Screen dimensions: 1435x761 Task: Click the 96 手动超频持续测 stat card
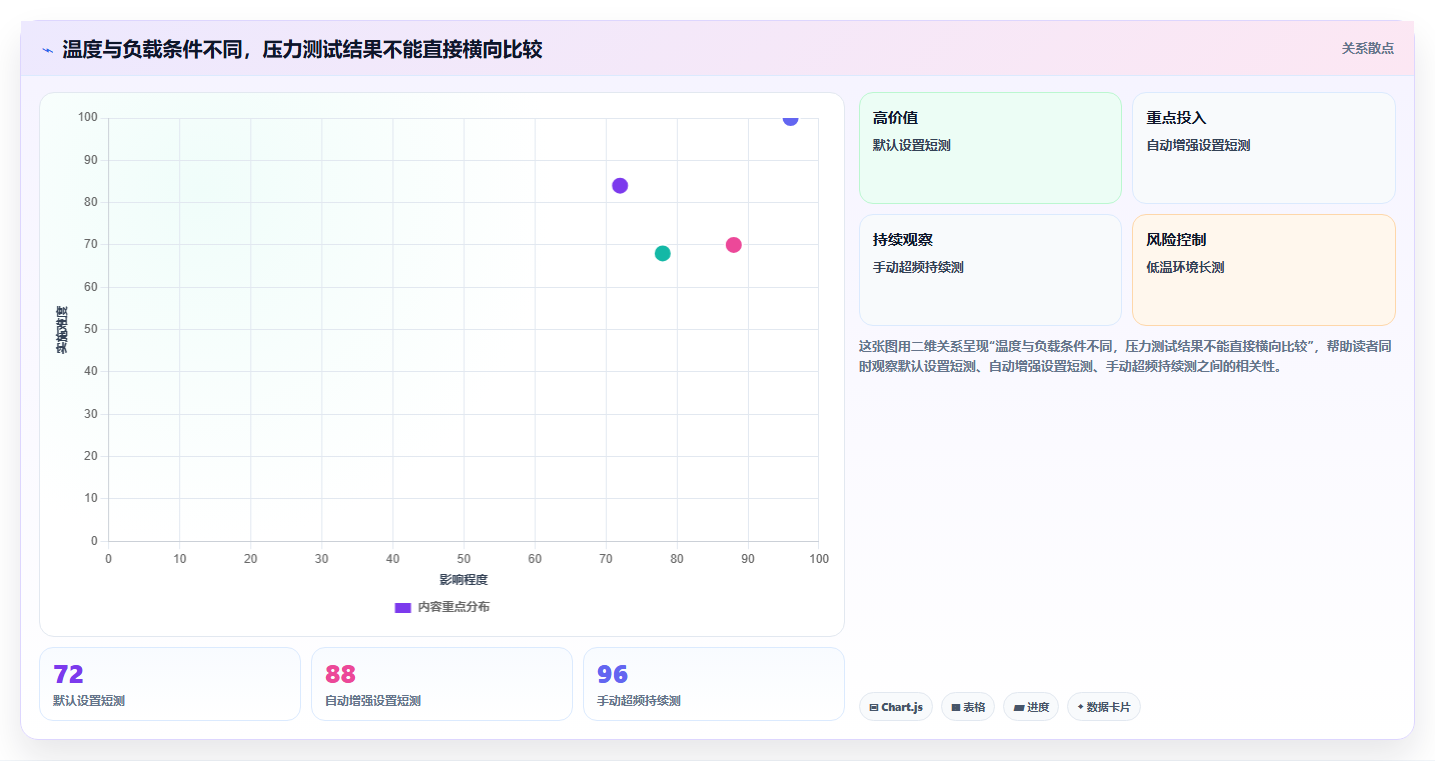pyautogui.click(x=714, y=684)
